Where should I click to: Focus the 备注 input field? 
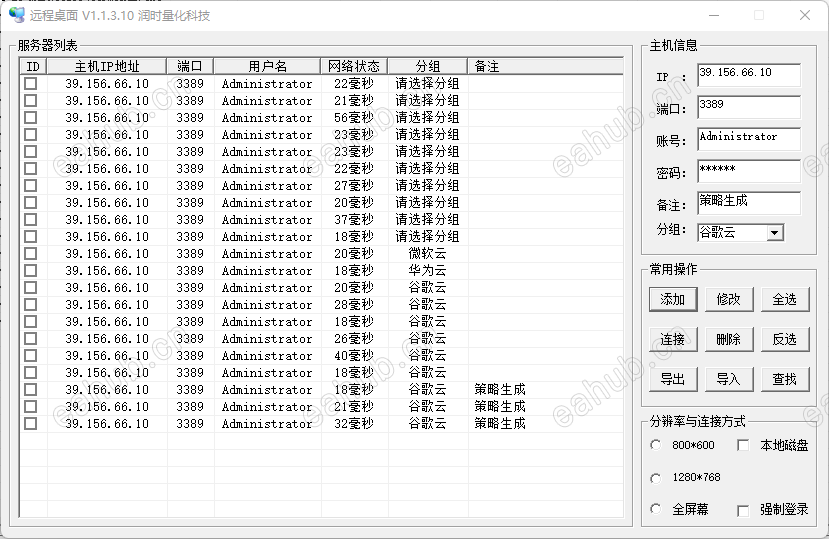pos(749,203)
